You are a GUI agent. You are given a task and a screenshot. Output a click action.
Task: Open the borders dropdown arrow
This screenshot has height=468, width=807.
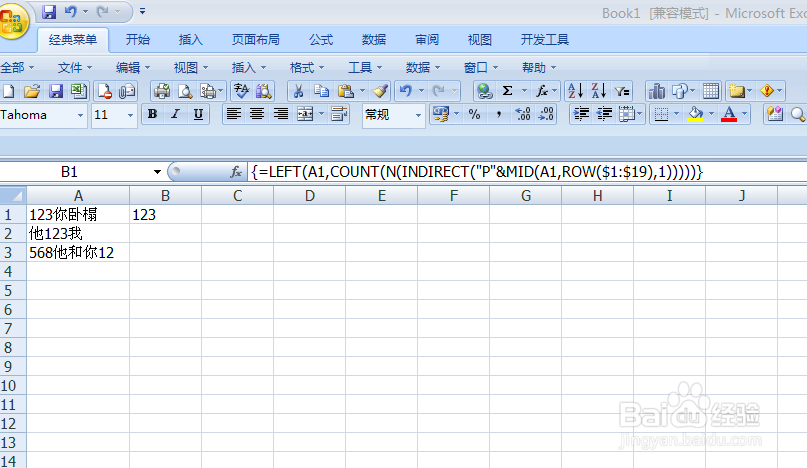click(677, 114)
